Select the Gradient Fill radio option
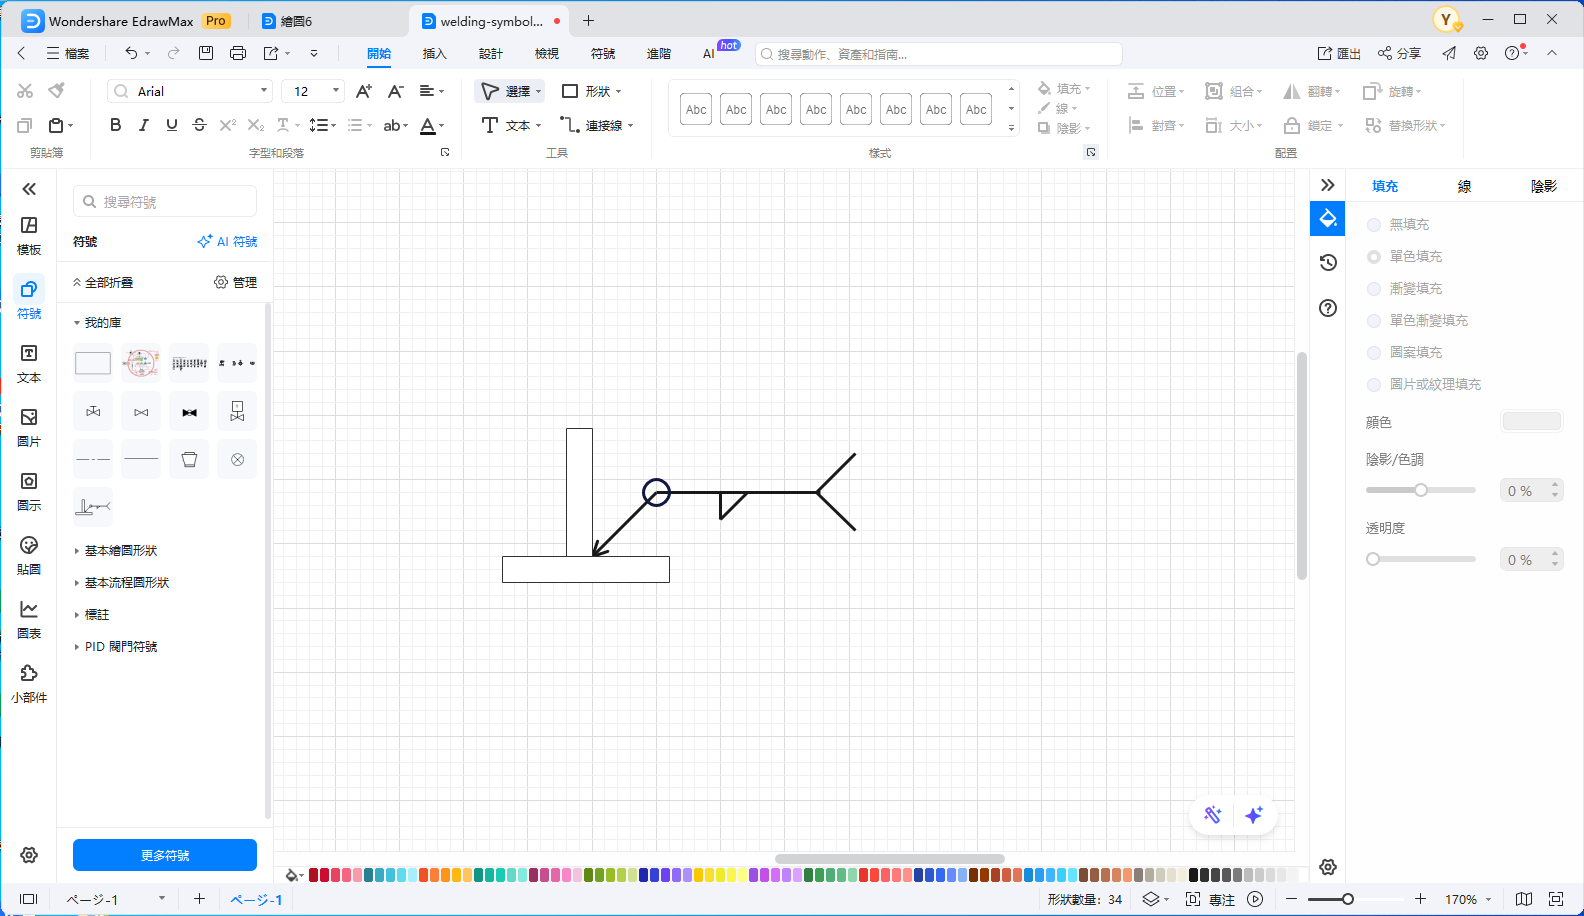This screenshot has width=1584, height=916. (1374, 289)
